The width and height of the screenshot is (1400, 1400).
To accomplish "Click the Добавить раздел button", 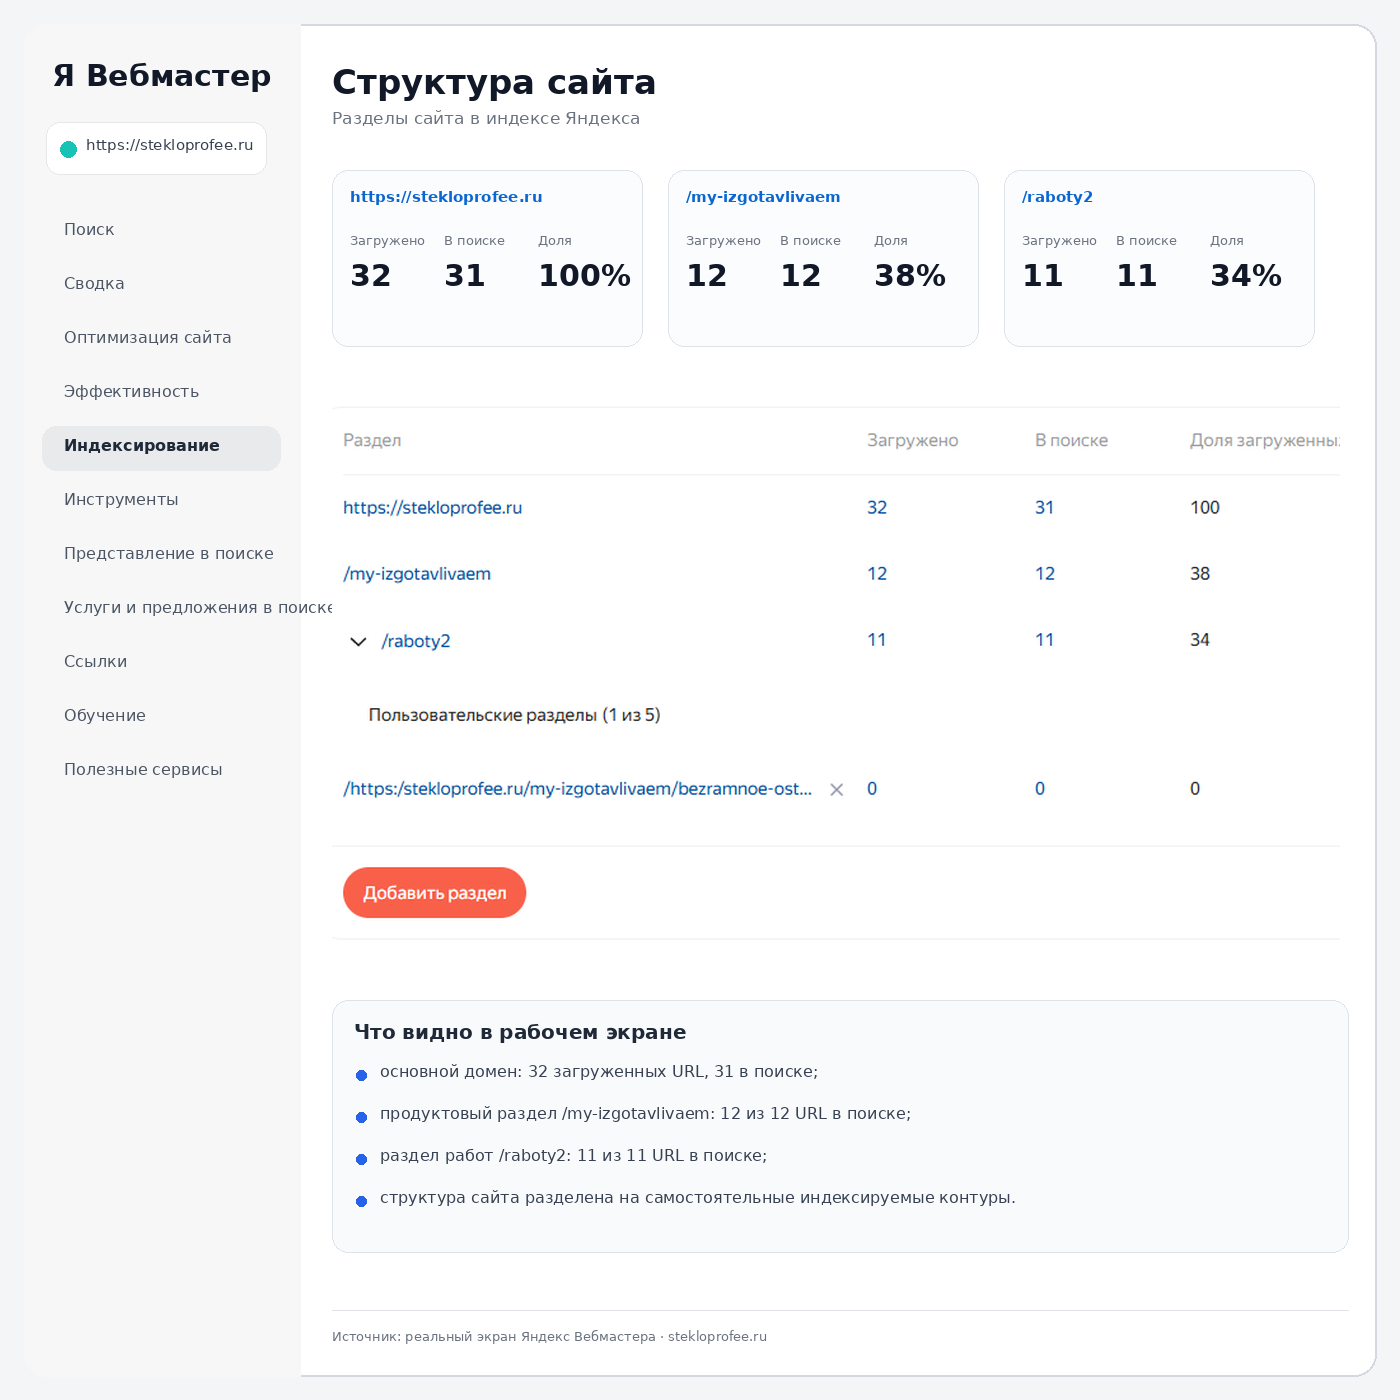I will tap(434, 892).
